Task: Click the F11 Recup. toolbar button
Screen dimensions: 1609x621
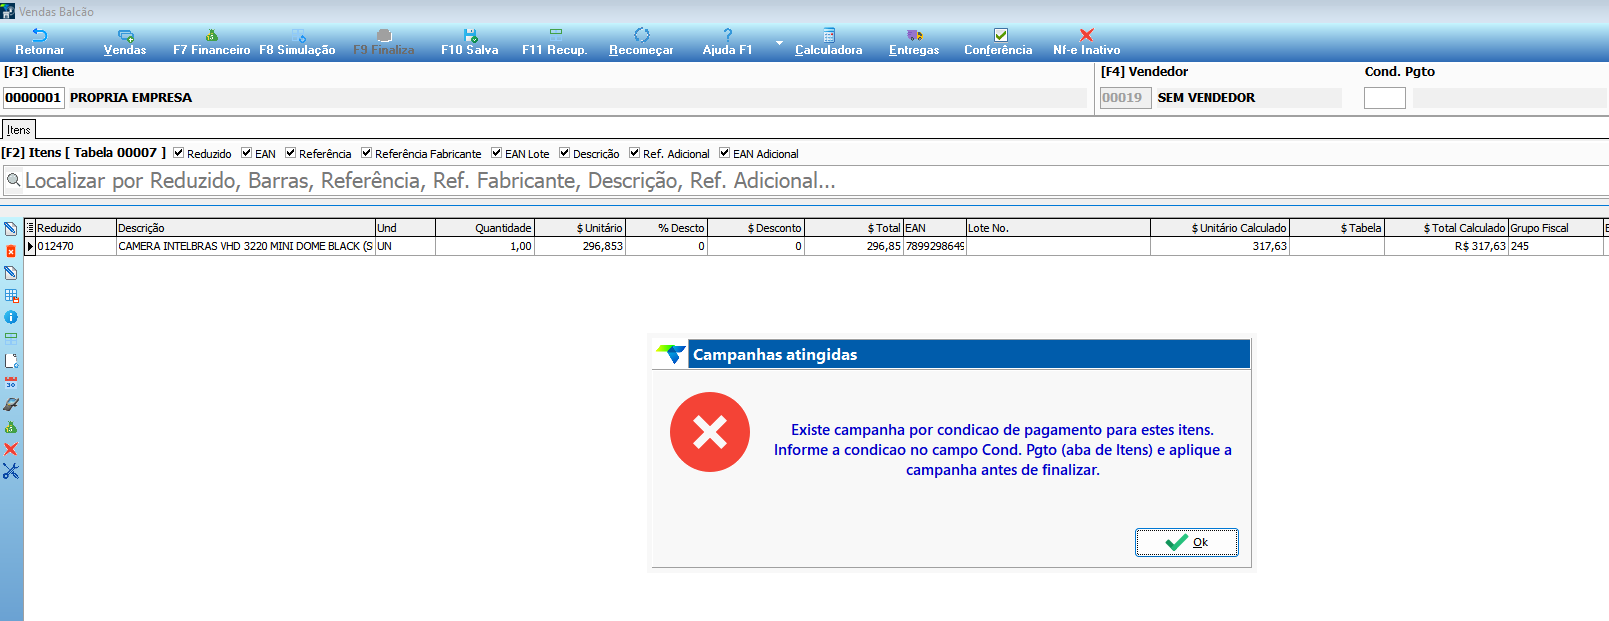Action: click(555, 42)
